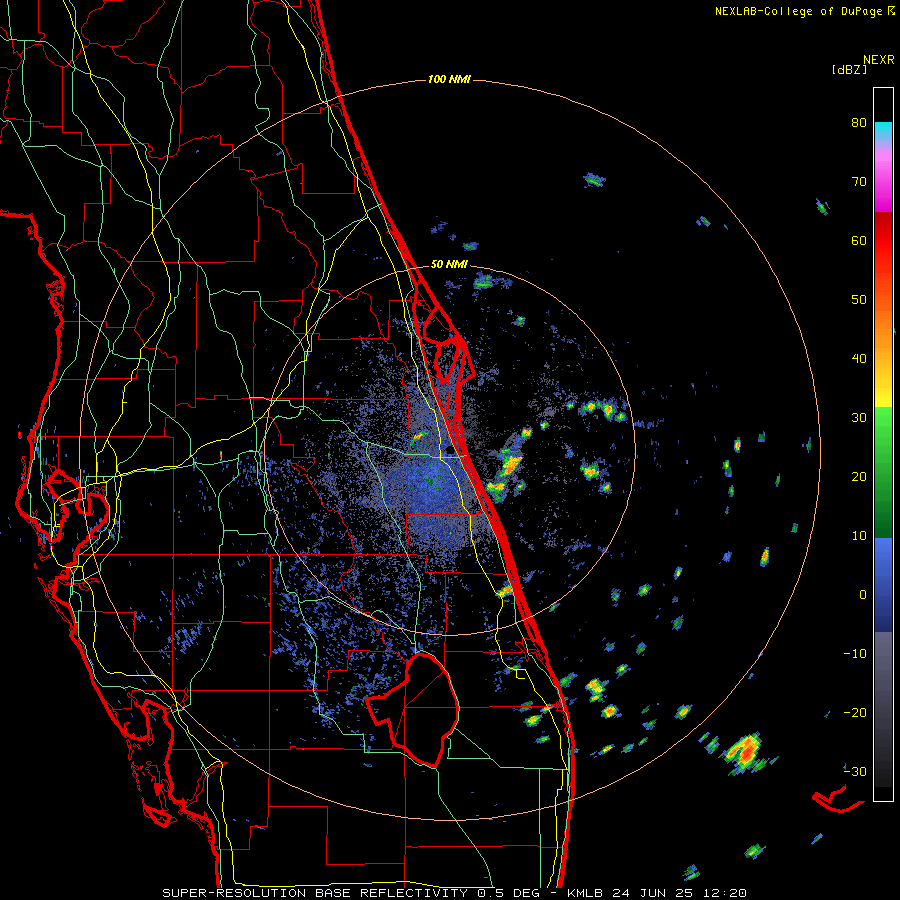Click the 50 NMI range ring label
This screenshot has width=900, height=900.
pos(449,265)
